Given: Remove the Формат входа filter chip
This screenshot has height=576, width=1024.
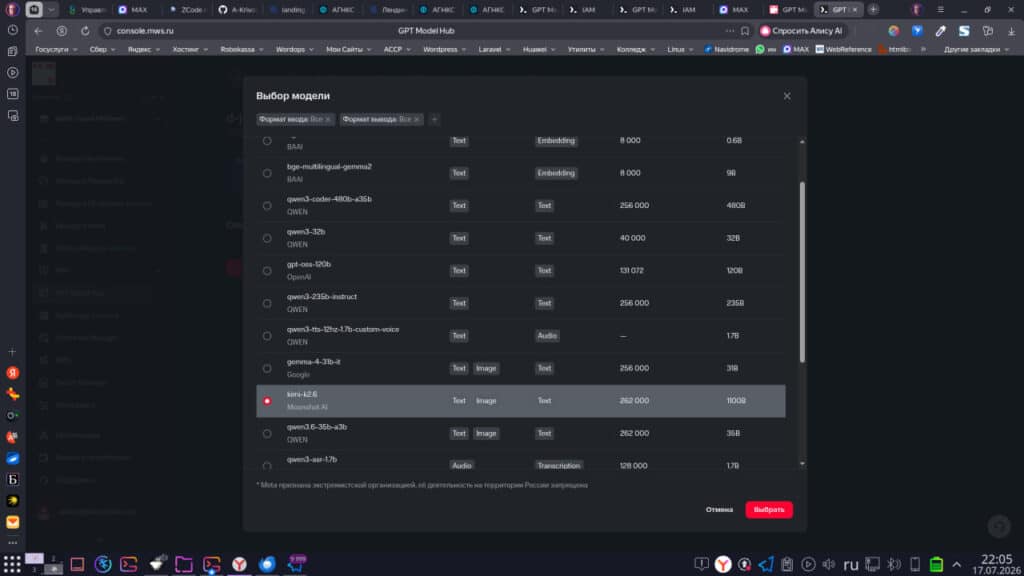Looking at the screenshot, I should tap(328, 120).
